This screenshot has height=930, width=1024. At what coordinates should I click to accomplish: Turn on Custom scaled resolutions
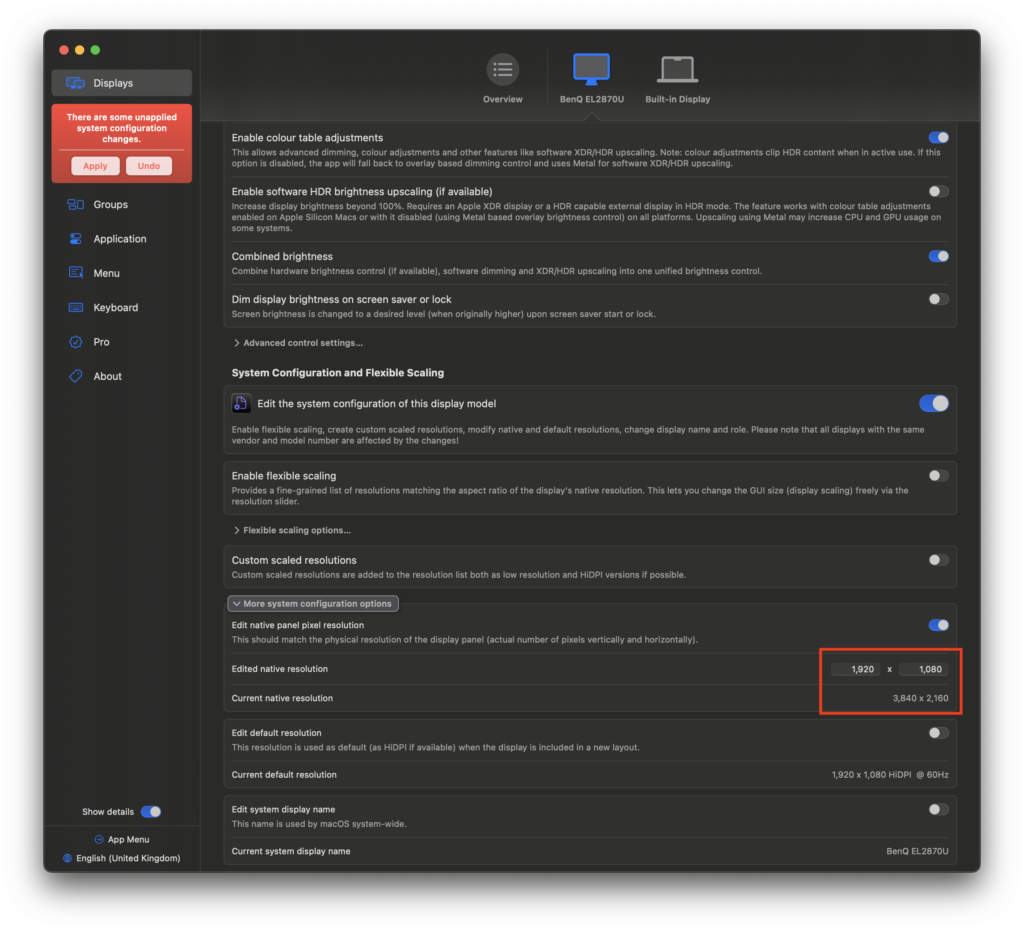coord(938,561)
